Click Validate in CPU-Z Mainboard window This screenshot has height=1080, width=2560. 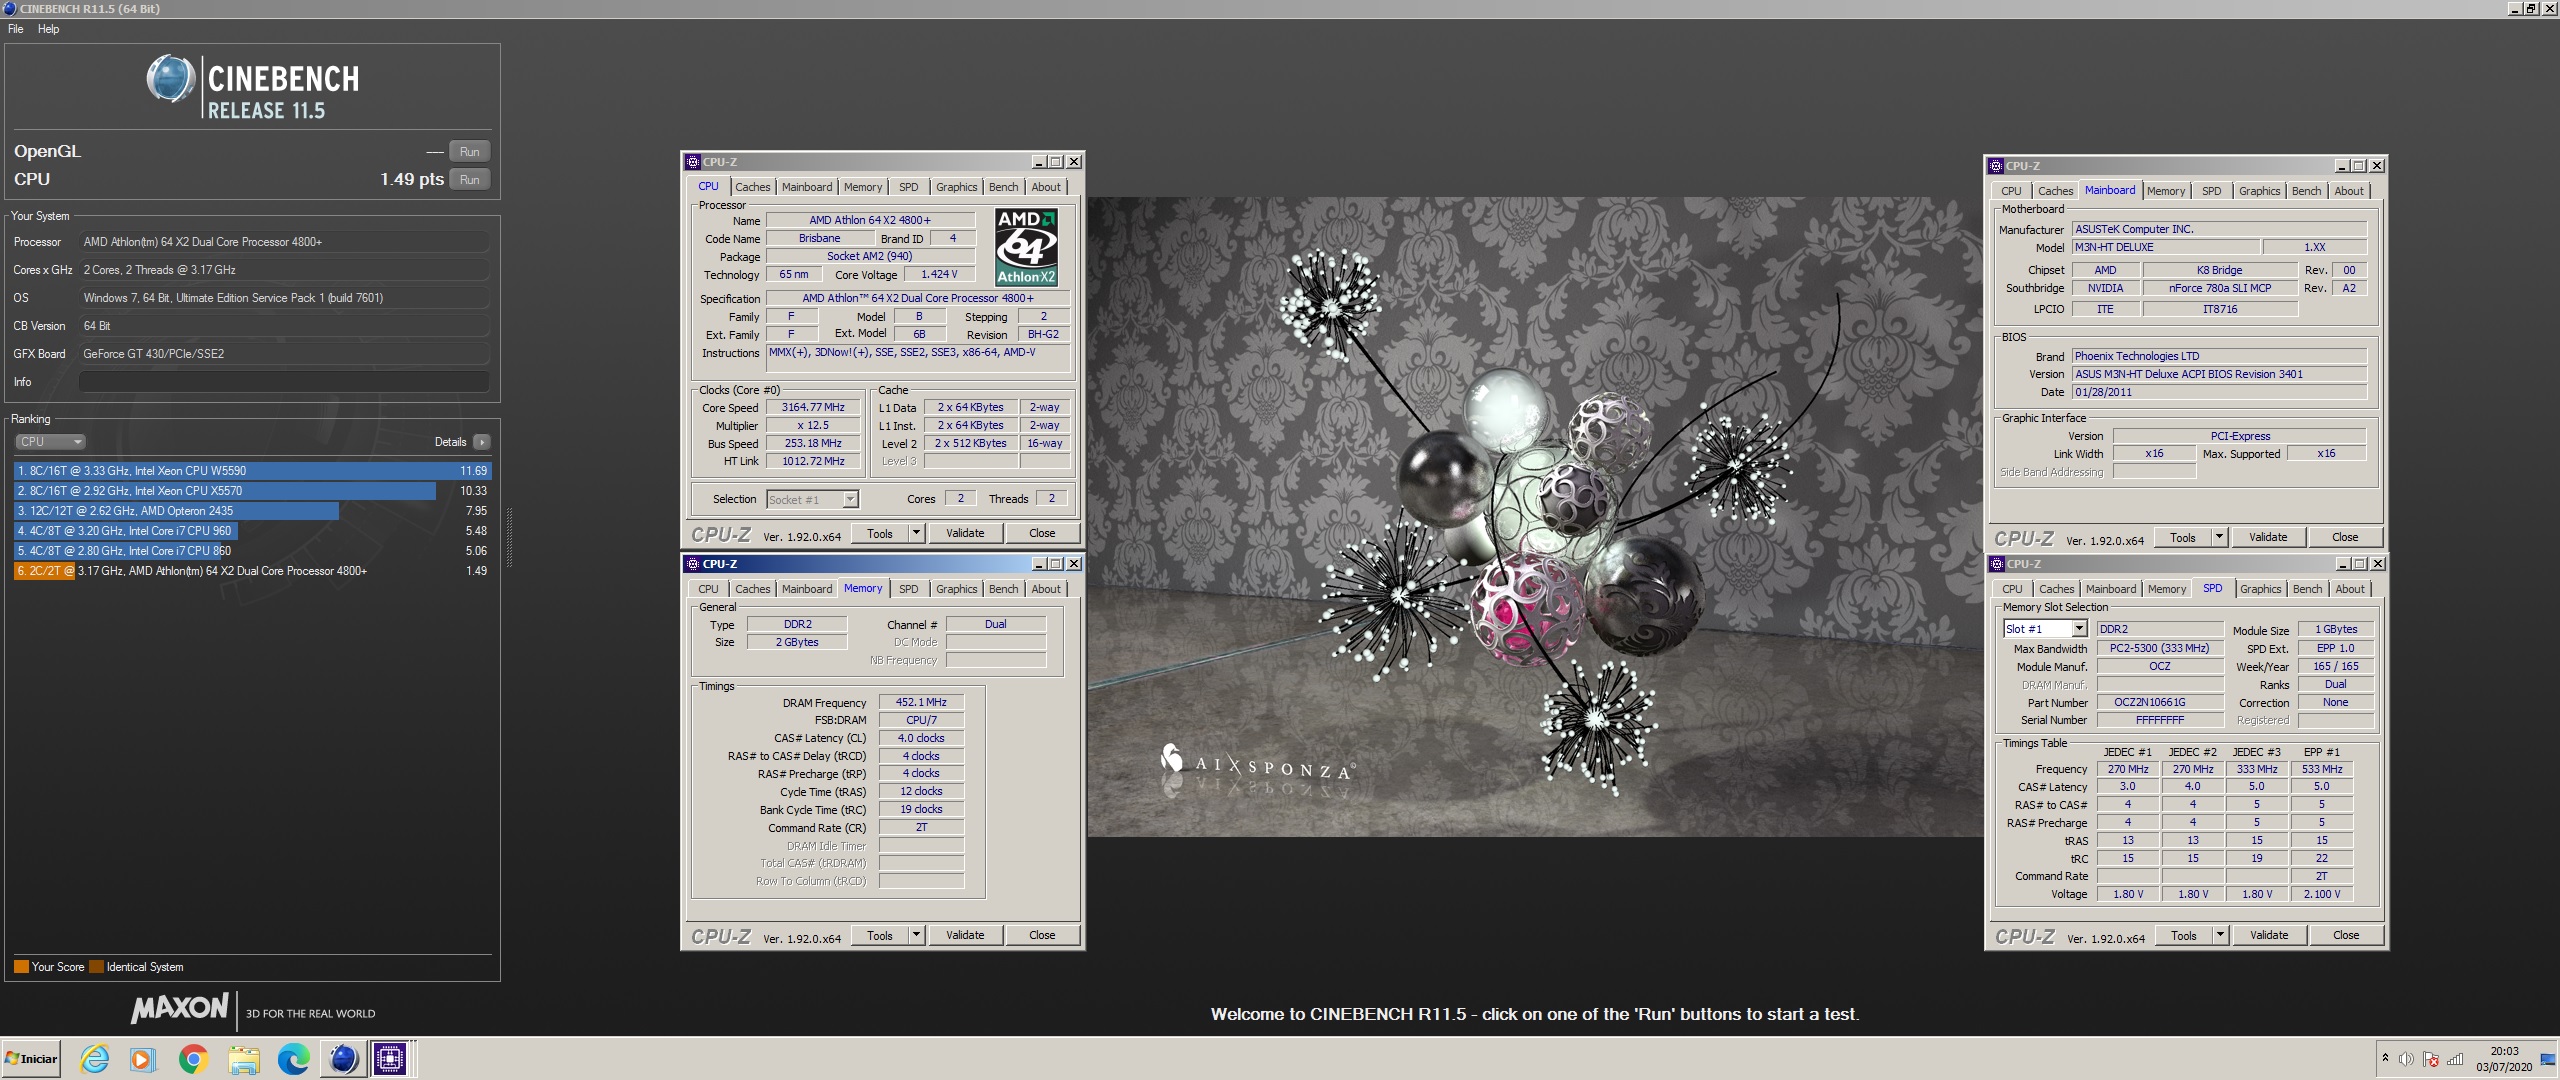[2268, 537]
